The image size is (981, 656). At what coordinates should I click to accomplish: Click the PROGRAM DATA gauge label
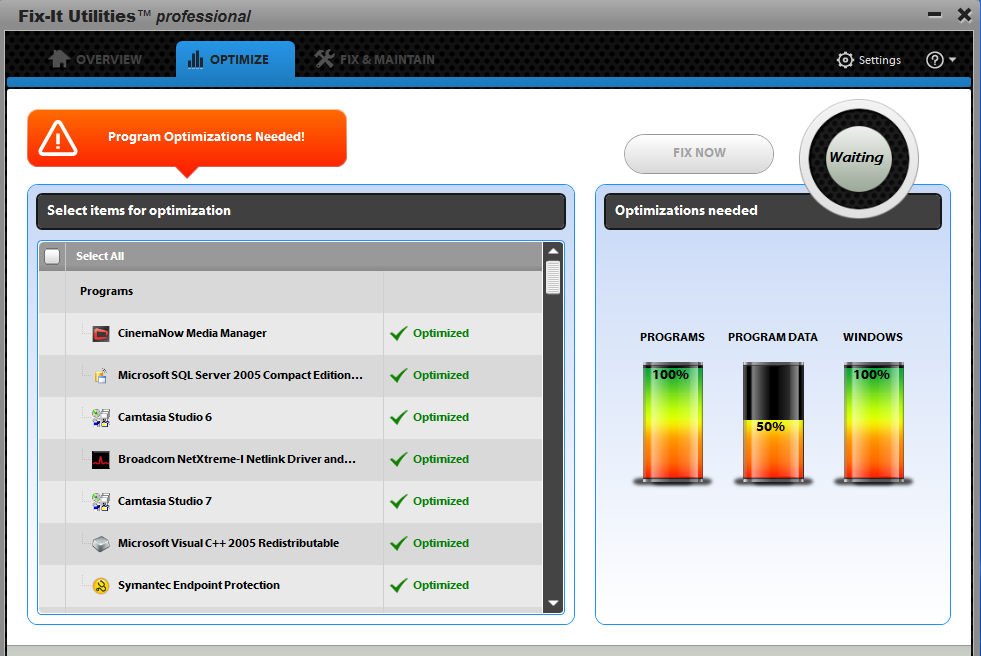(773, 337)
